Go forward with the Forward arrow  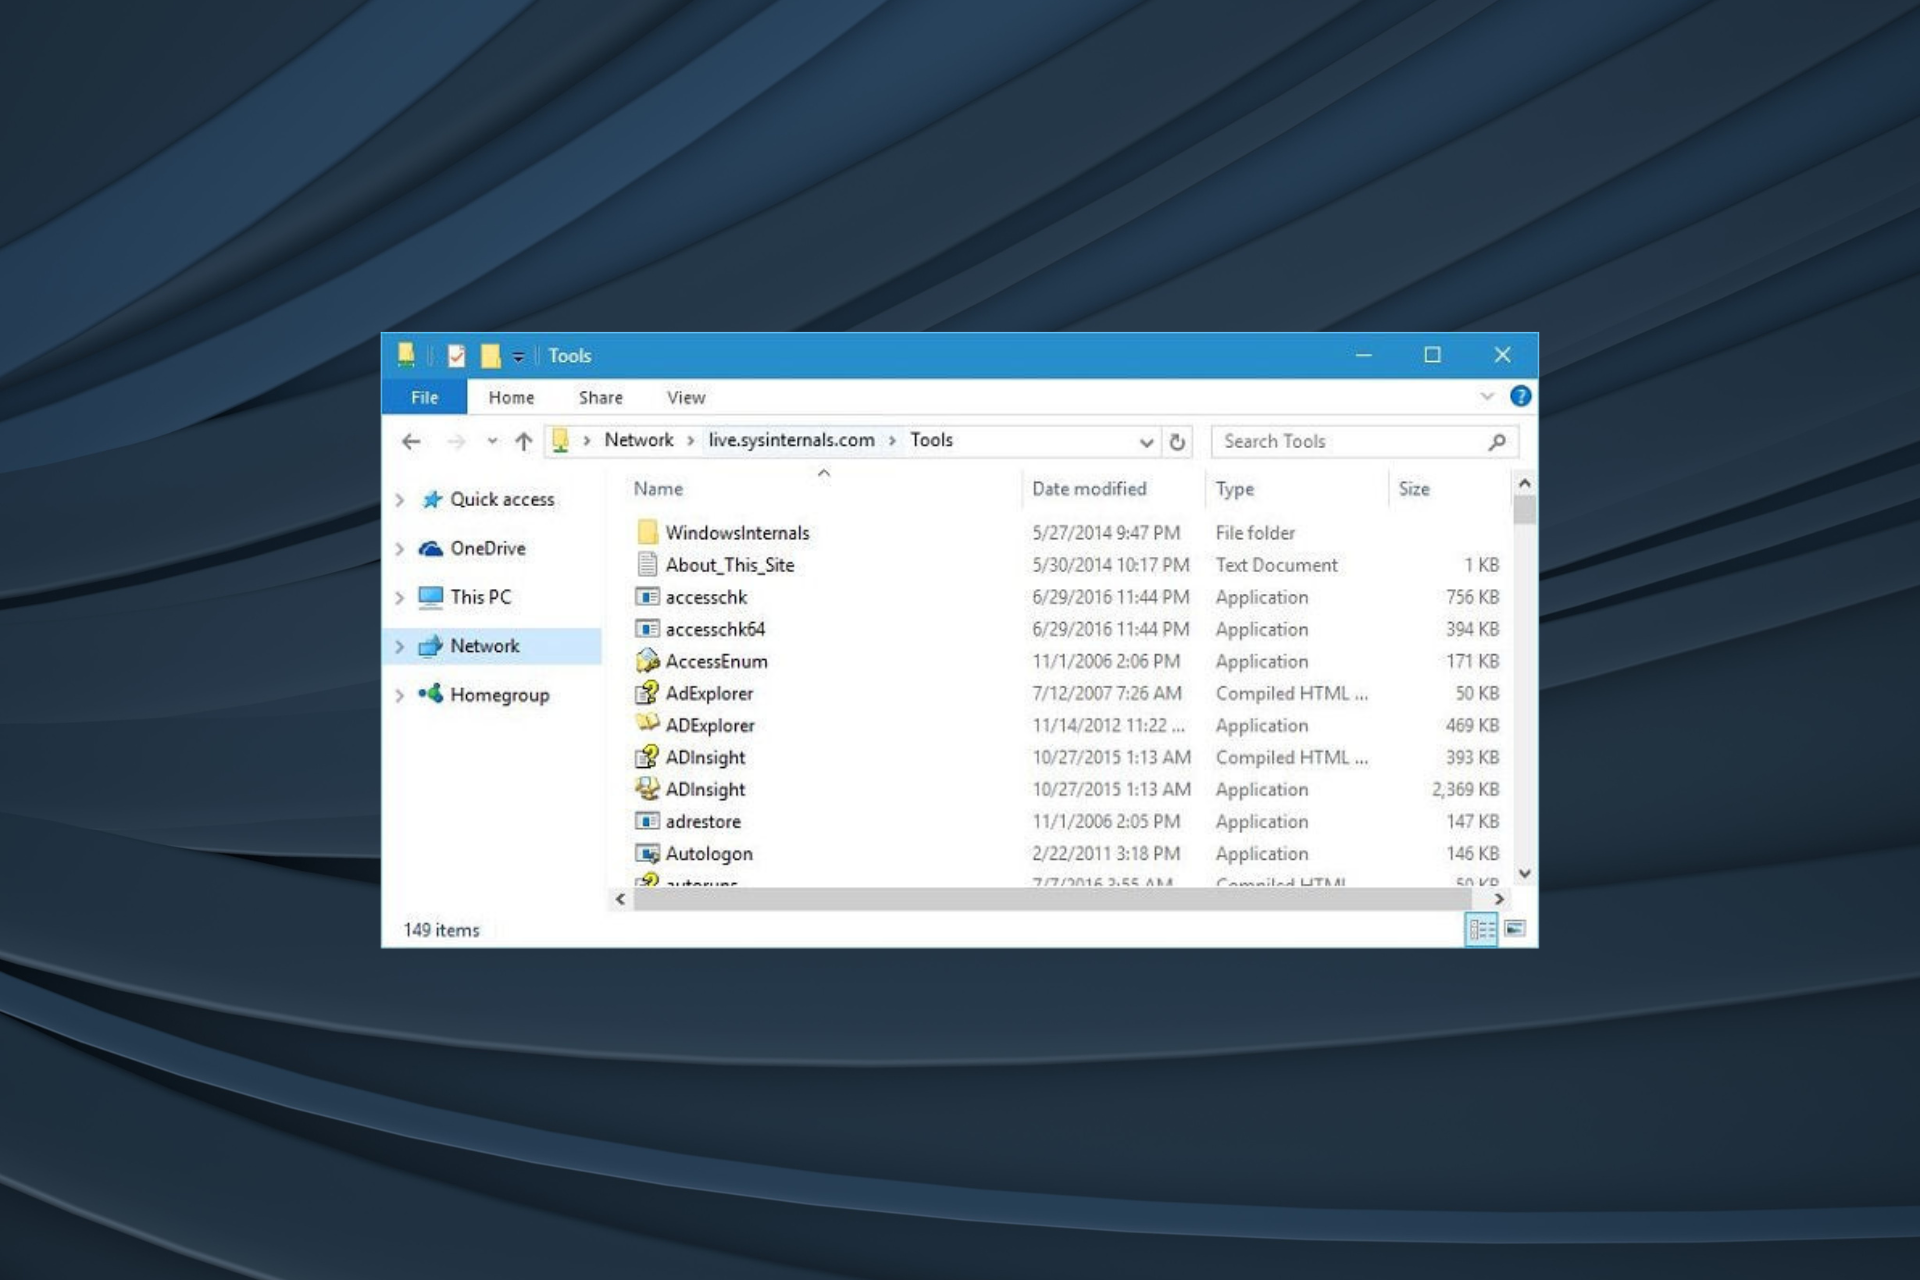[x=456, y=441]
